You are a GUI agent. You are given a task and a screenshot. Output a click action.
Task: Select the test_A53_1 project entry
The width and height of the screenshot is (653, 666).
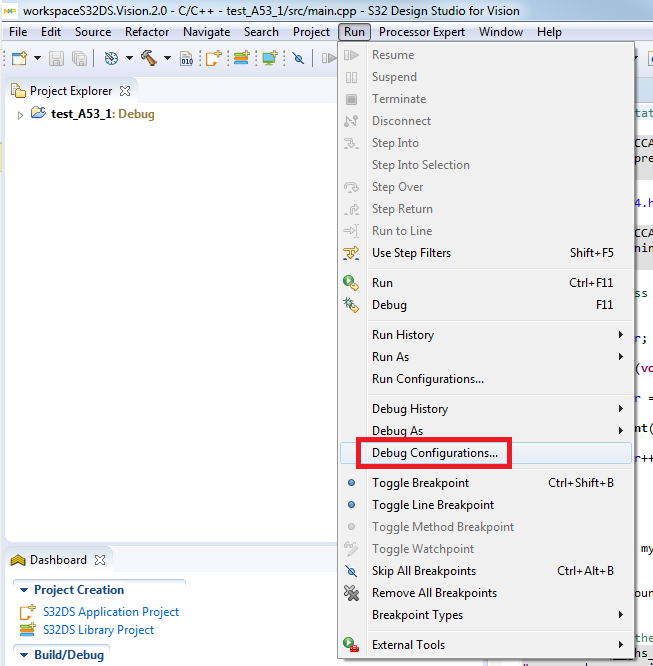click(102, 114)
